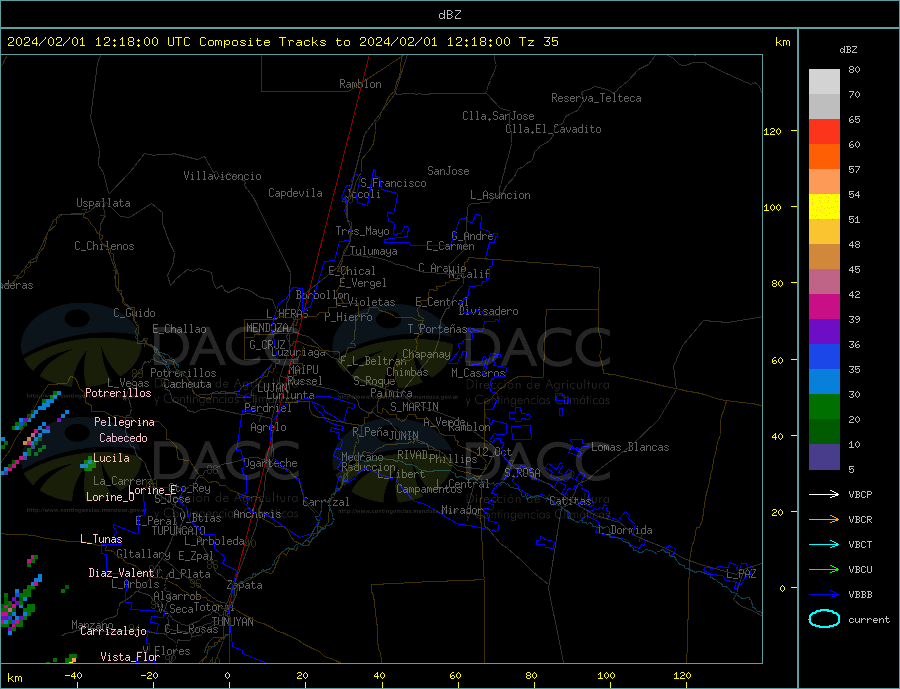Select the red 65 dBZ color swatch

pos(824,131)
